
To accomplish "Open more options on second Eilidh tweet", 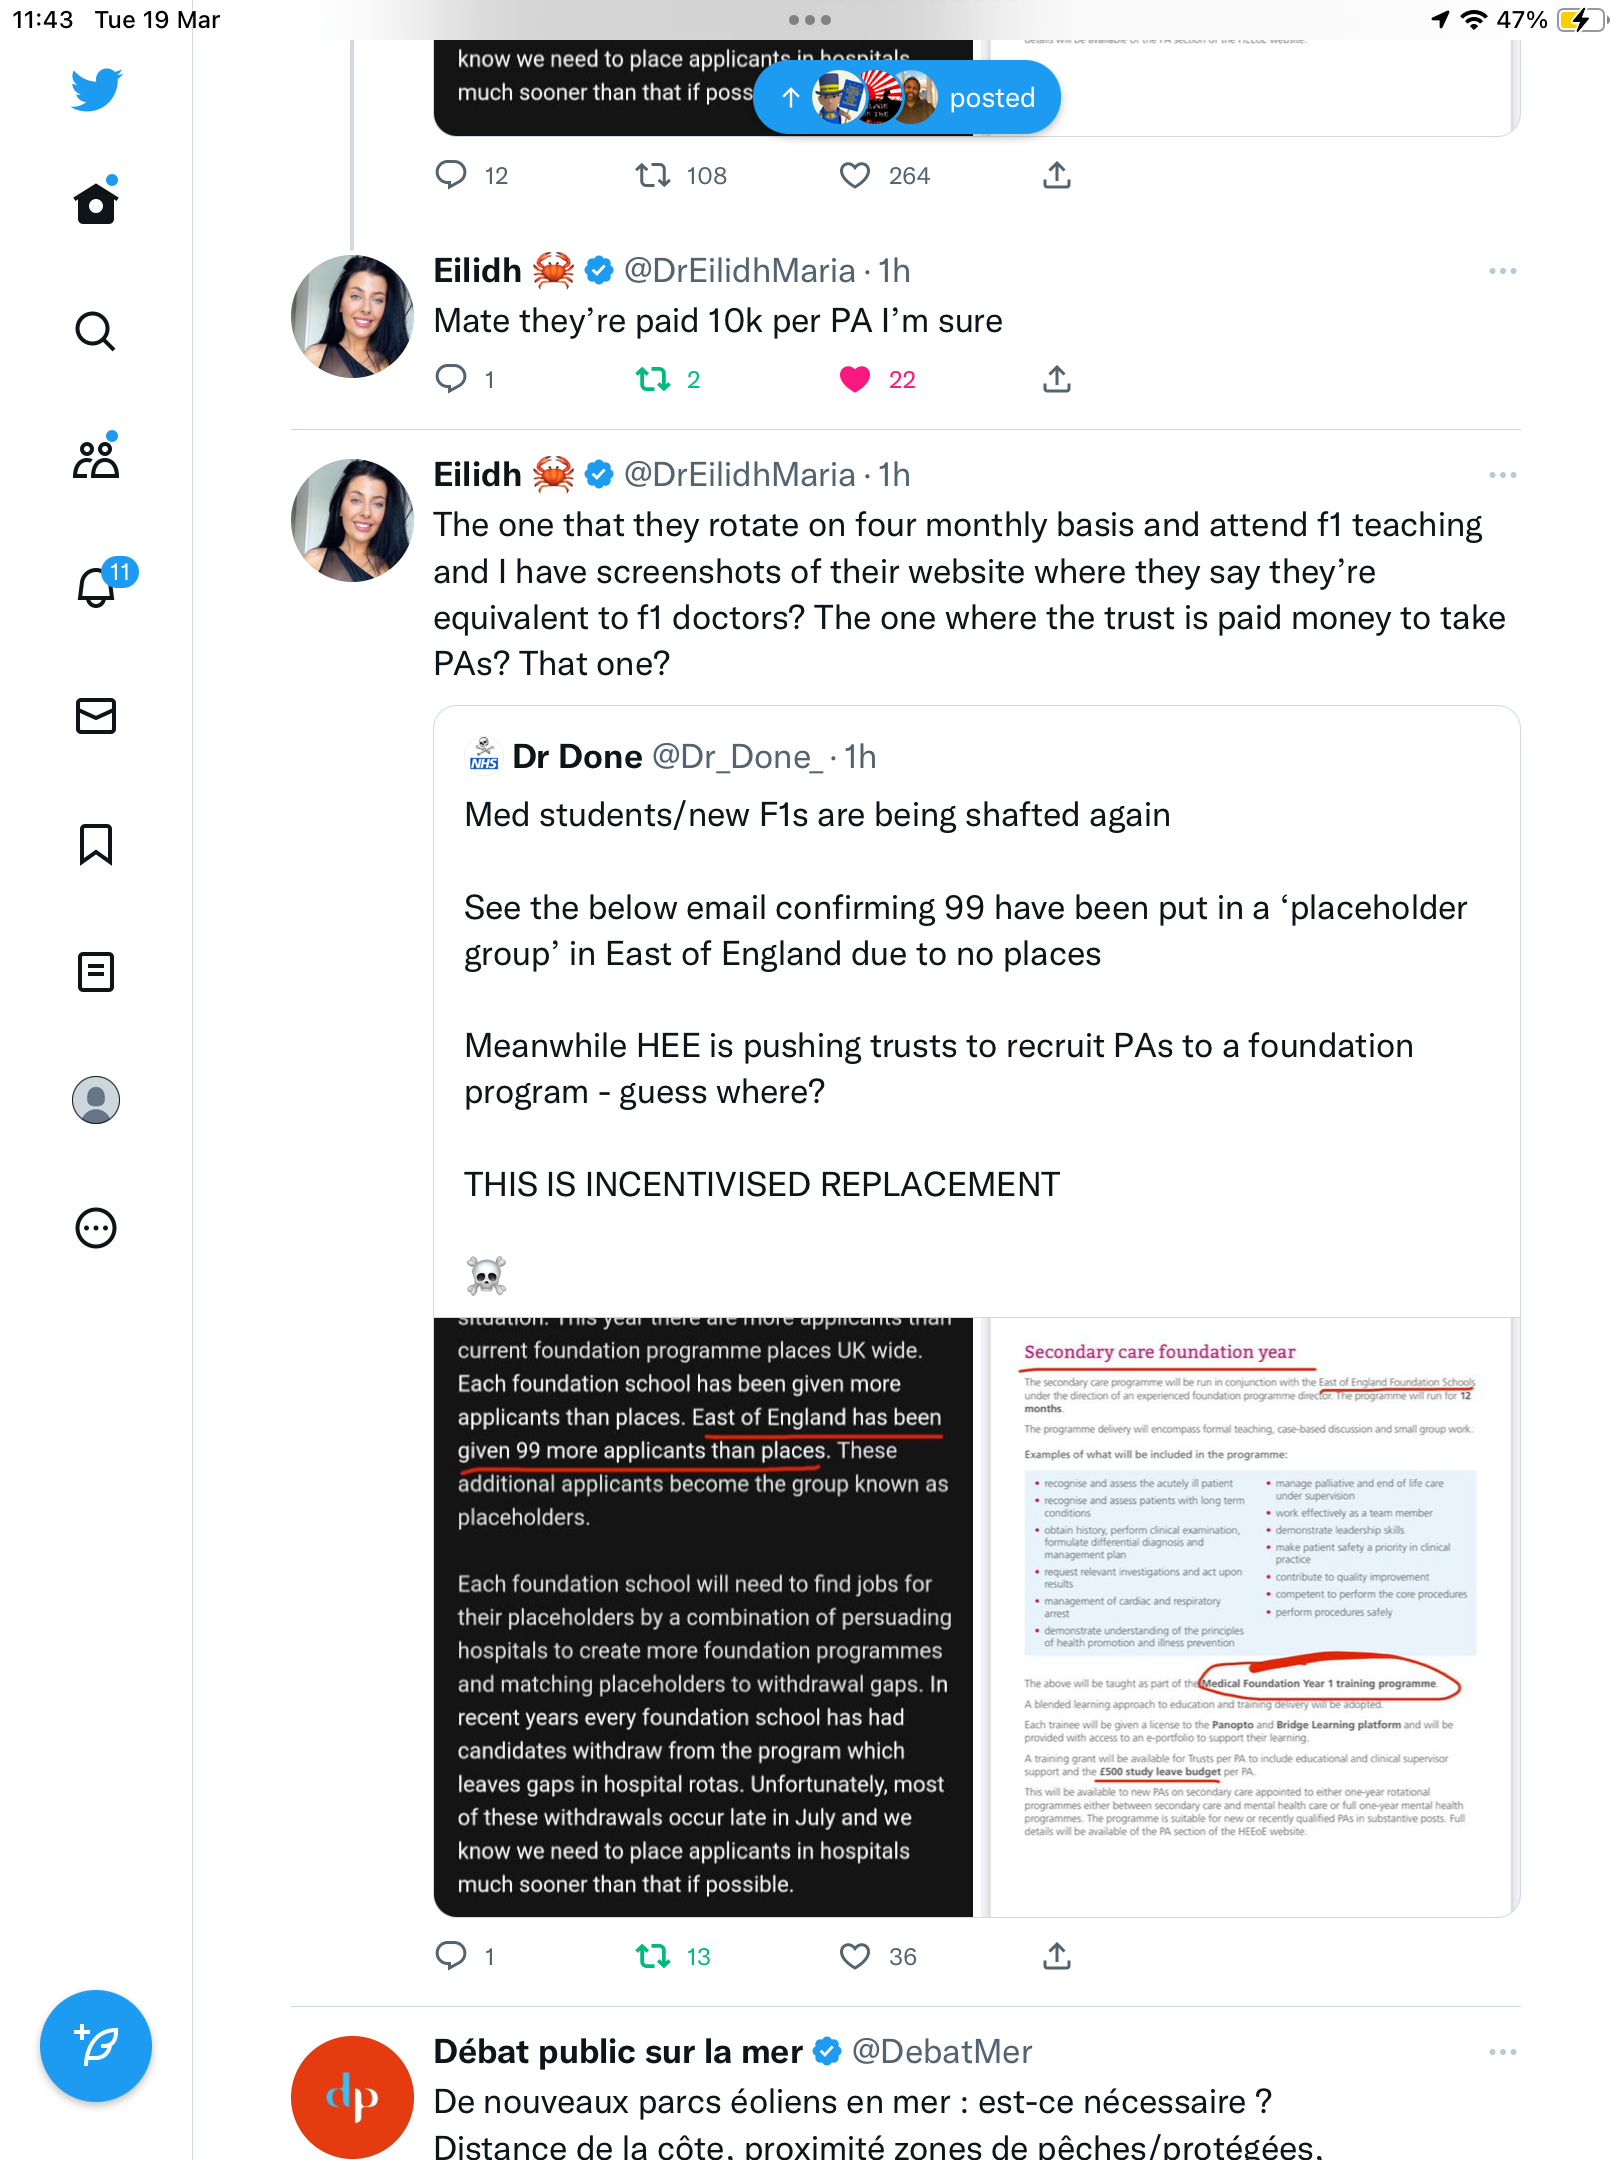I will (1502, 475).
